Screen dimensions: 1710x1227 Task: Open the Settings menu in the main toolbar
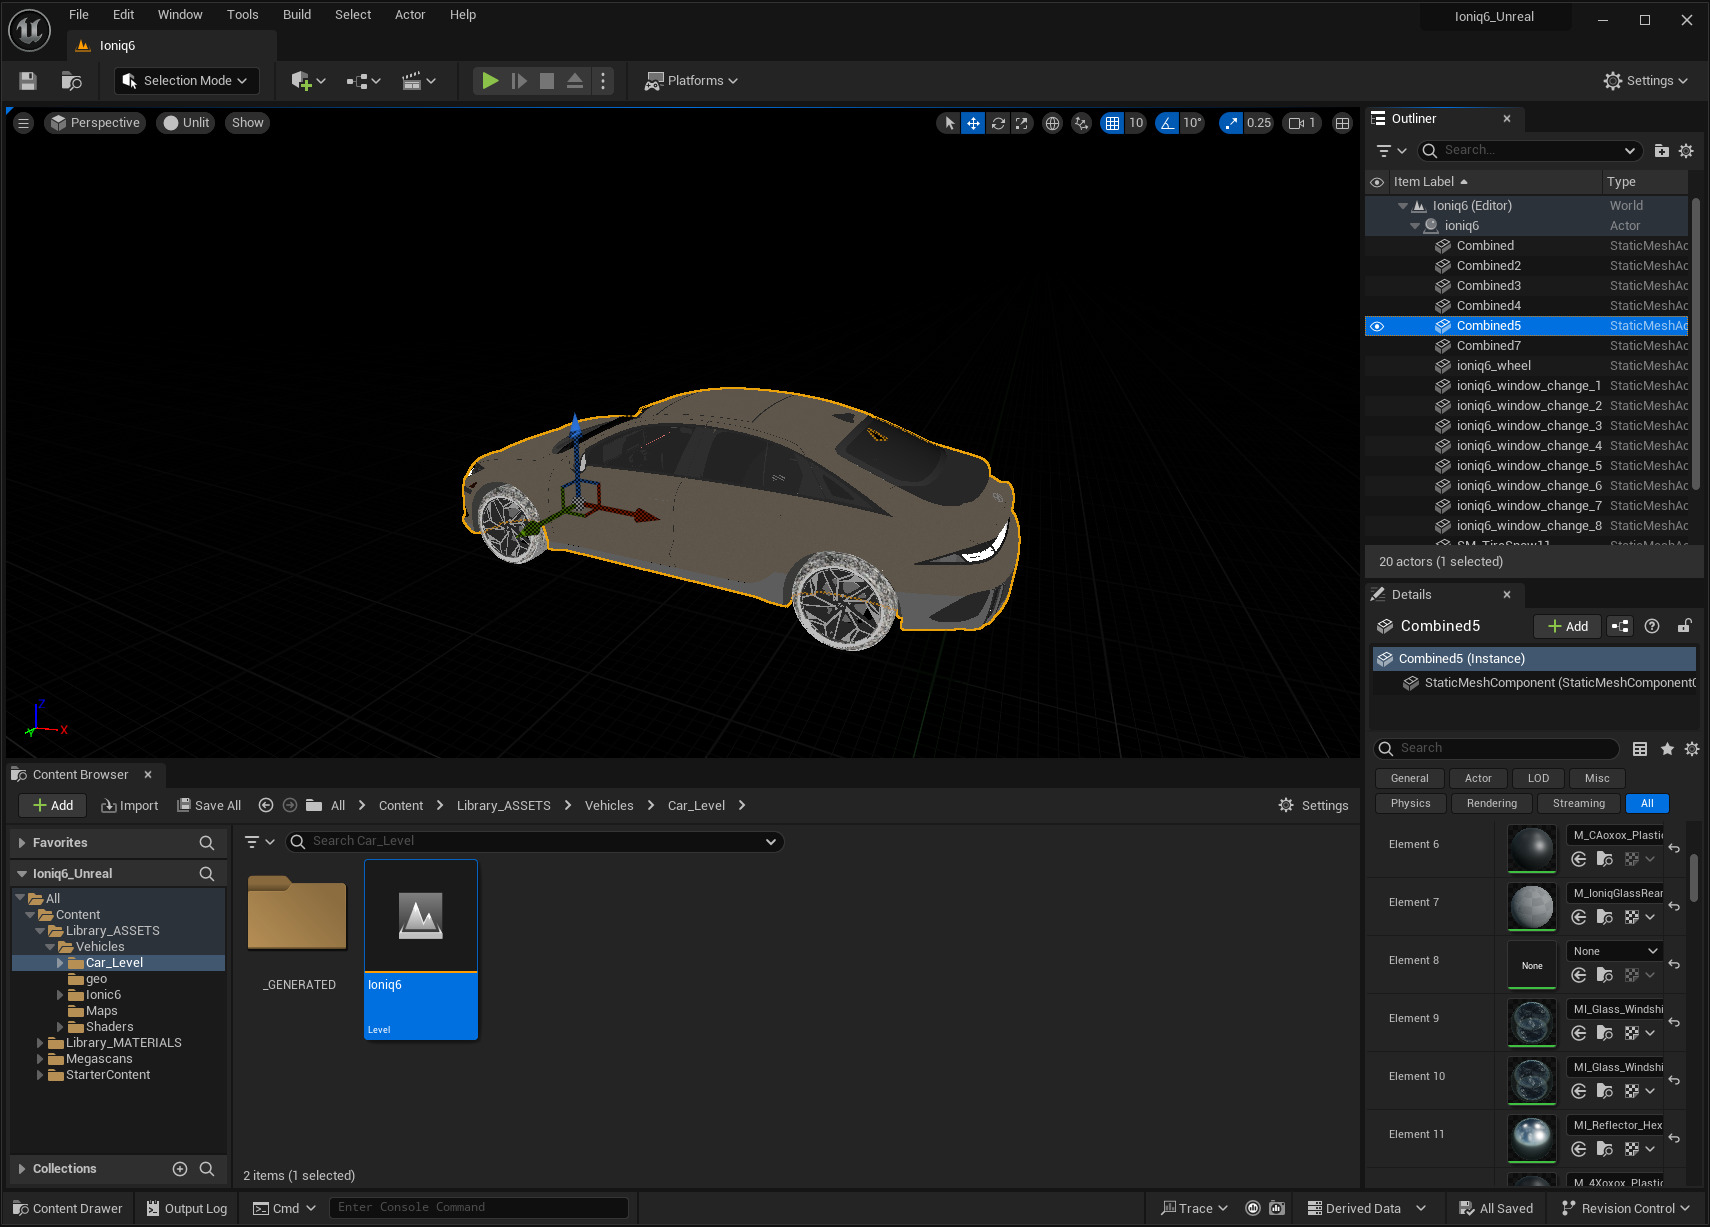pyautogui.click(x=1645, y=81)
